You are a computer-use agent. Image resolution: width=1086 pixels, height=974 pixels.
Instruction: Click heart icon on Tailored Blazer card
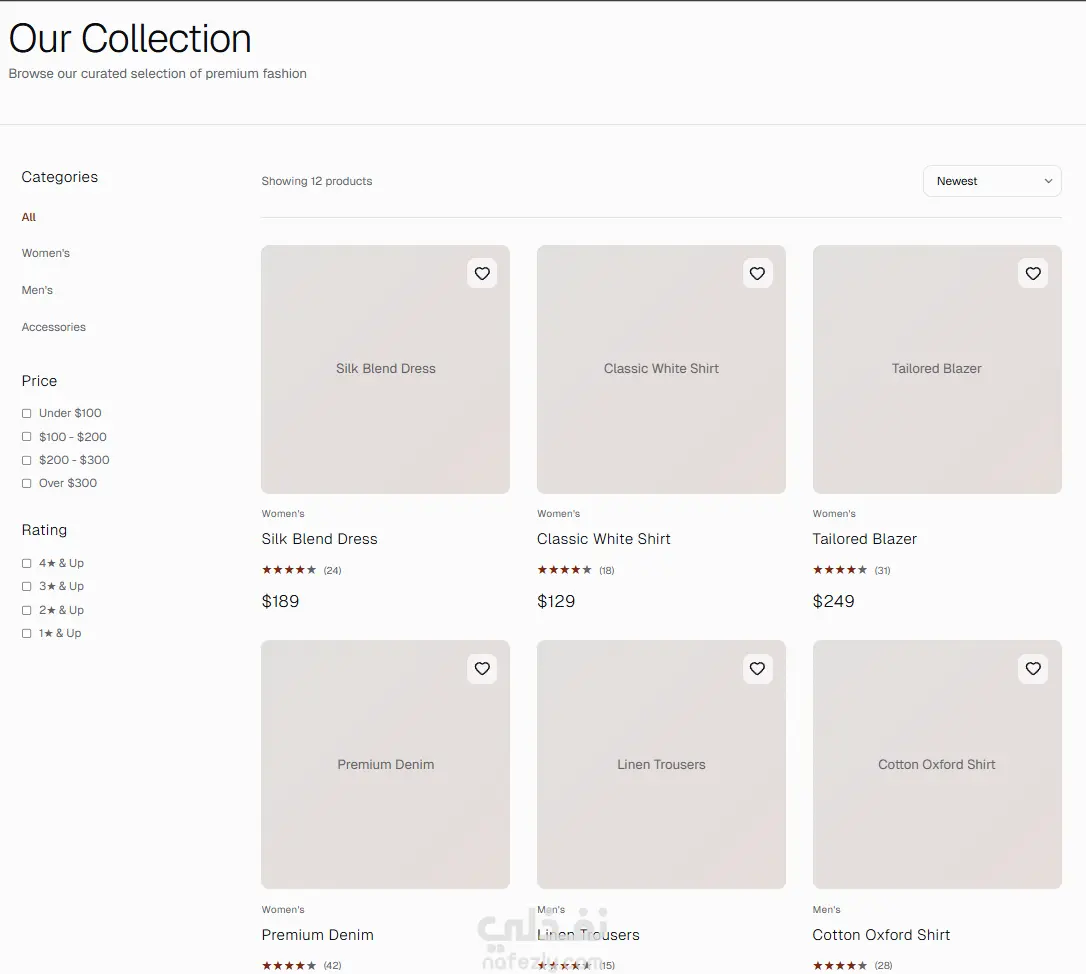click(1033, 274)
